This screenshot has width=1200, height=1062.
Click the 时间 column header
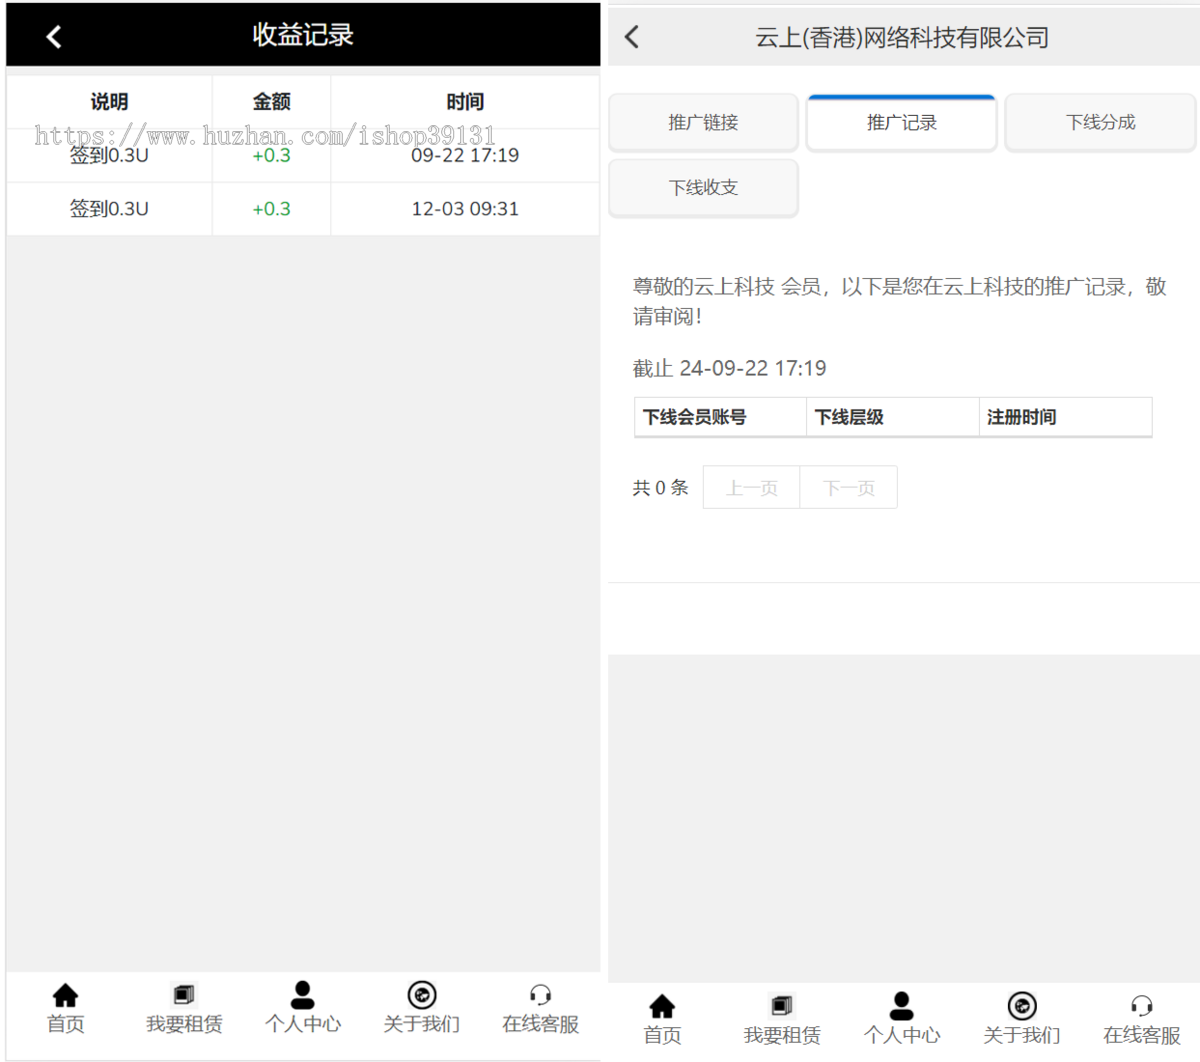click(465, 101)
